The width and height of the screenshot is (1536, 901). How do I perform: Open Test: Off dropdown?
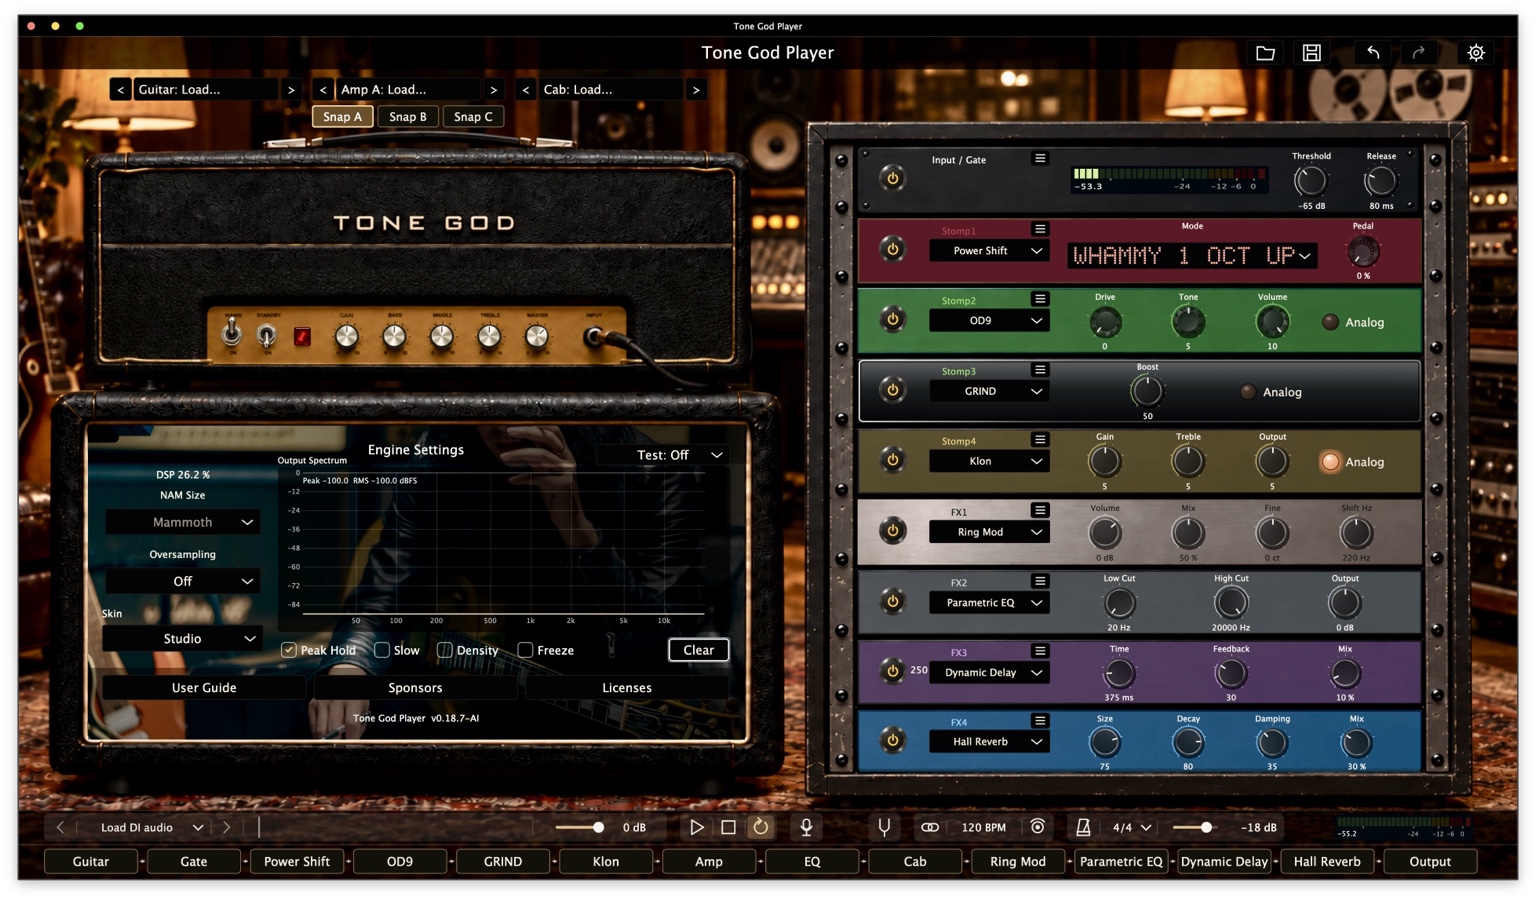pyautogui.click(x=662, y=455)
